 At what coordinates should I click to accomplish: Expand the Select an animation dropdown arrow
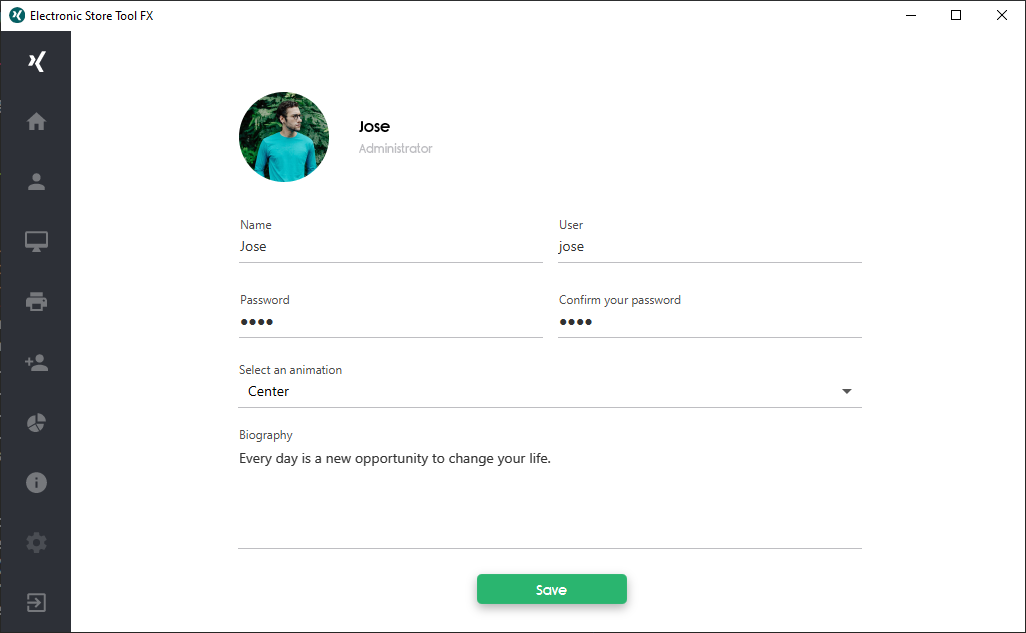(x=846, y=391)
